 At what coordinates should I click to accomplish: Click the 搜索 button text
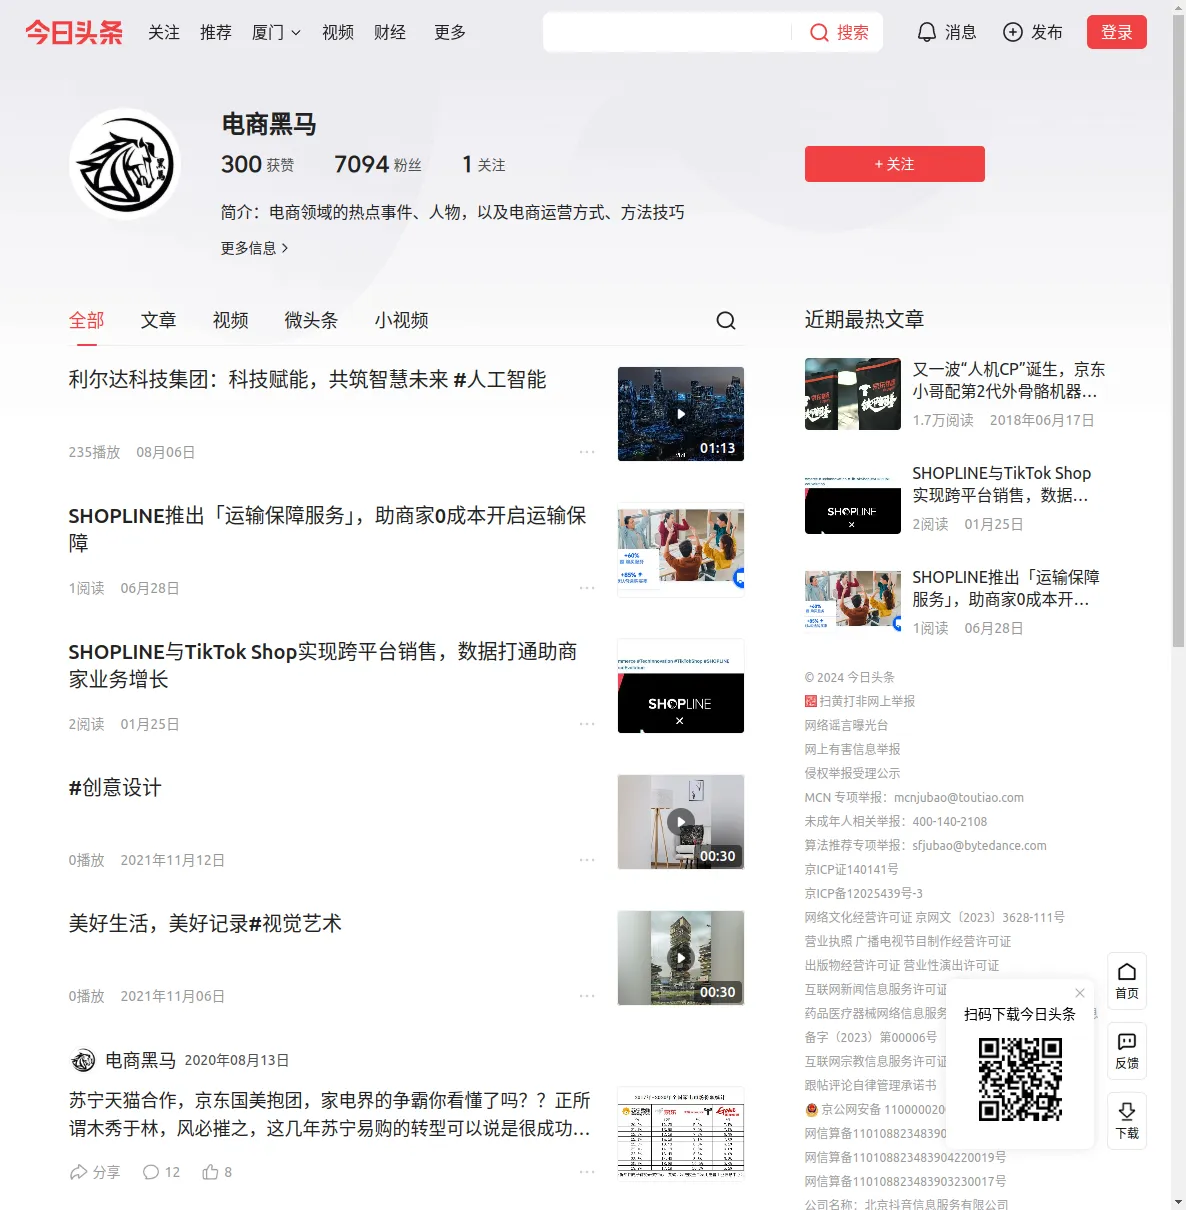(853, 32)
